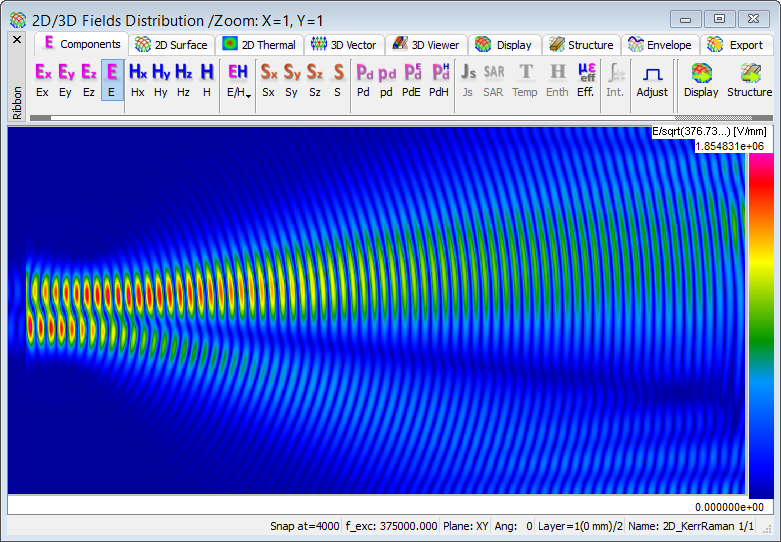Image resolution: width=781 pixels, height=542 pixels.
Task: Toggle the total E field button
Action: [112, 79]
